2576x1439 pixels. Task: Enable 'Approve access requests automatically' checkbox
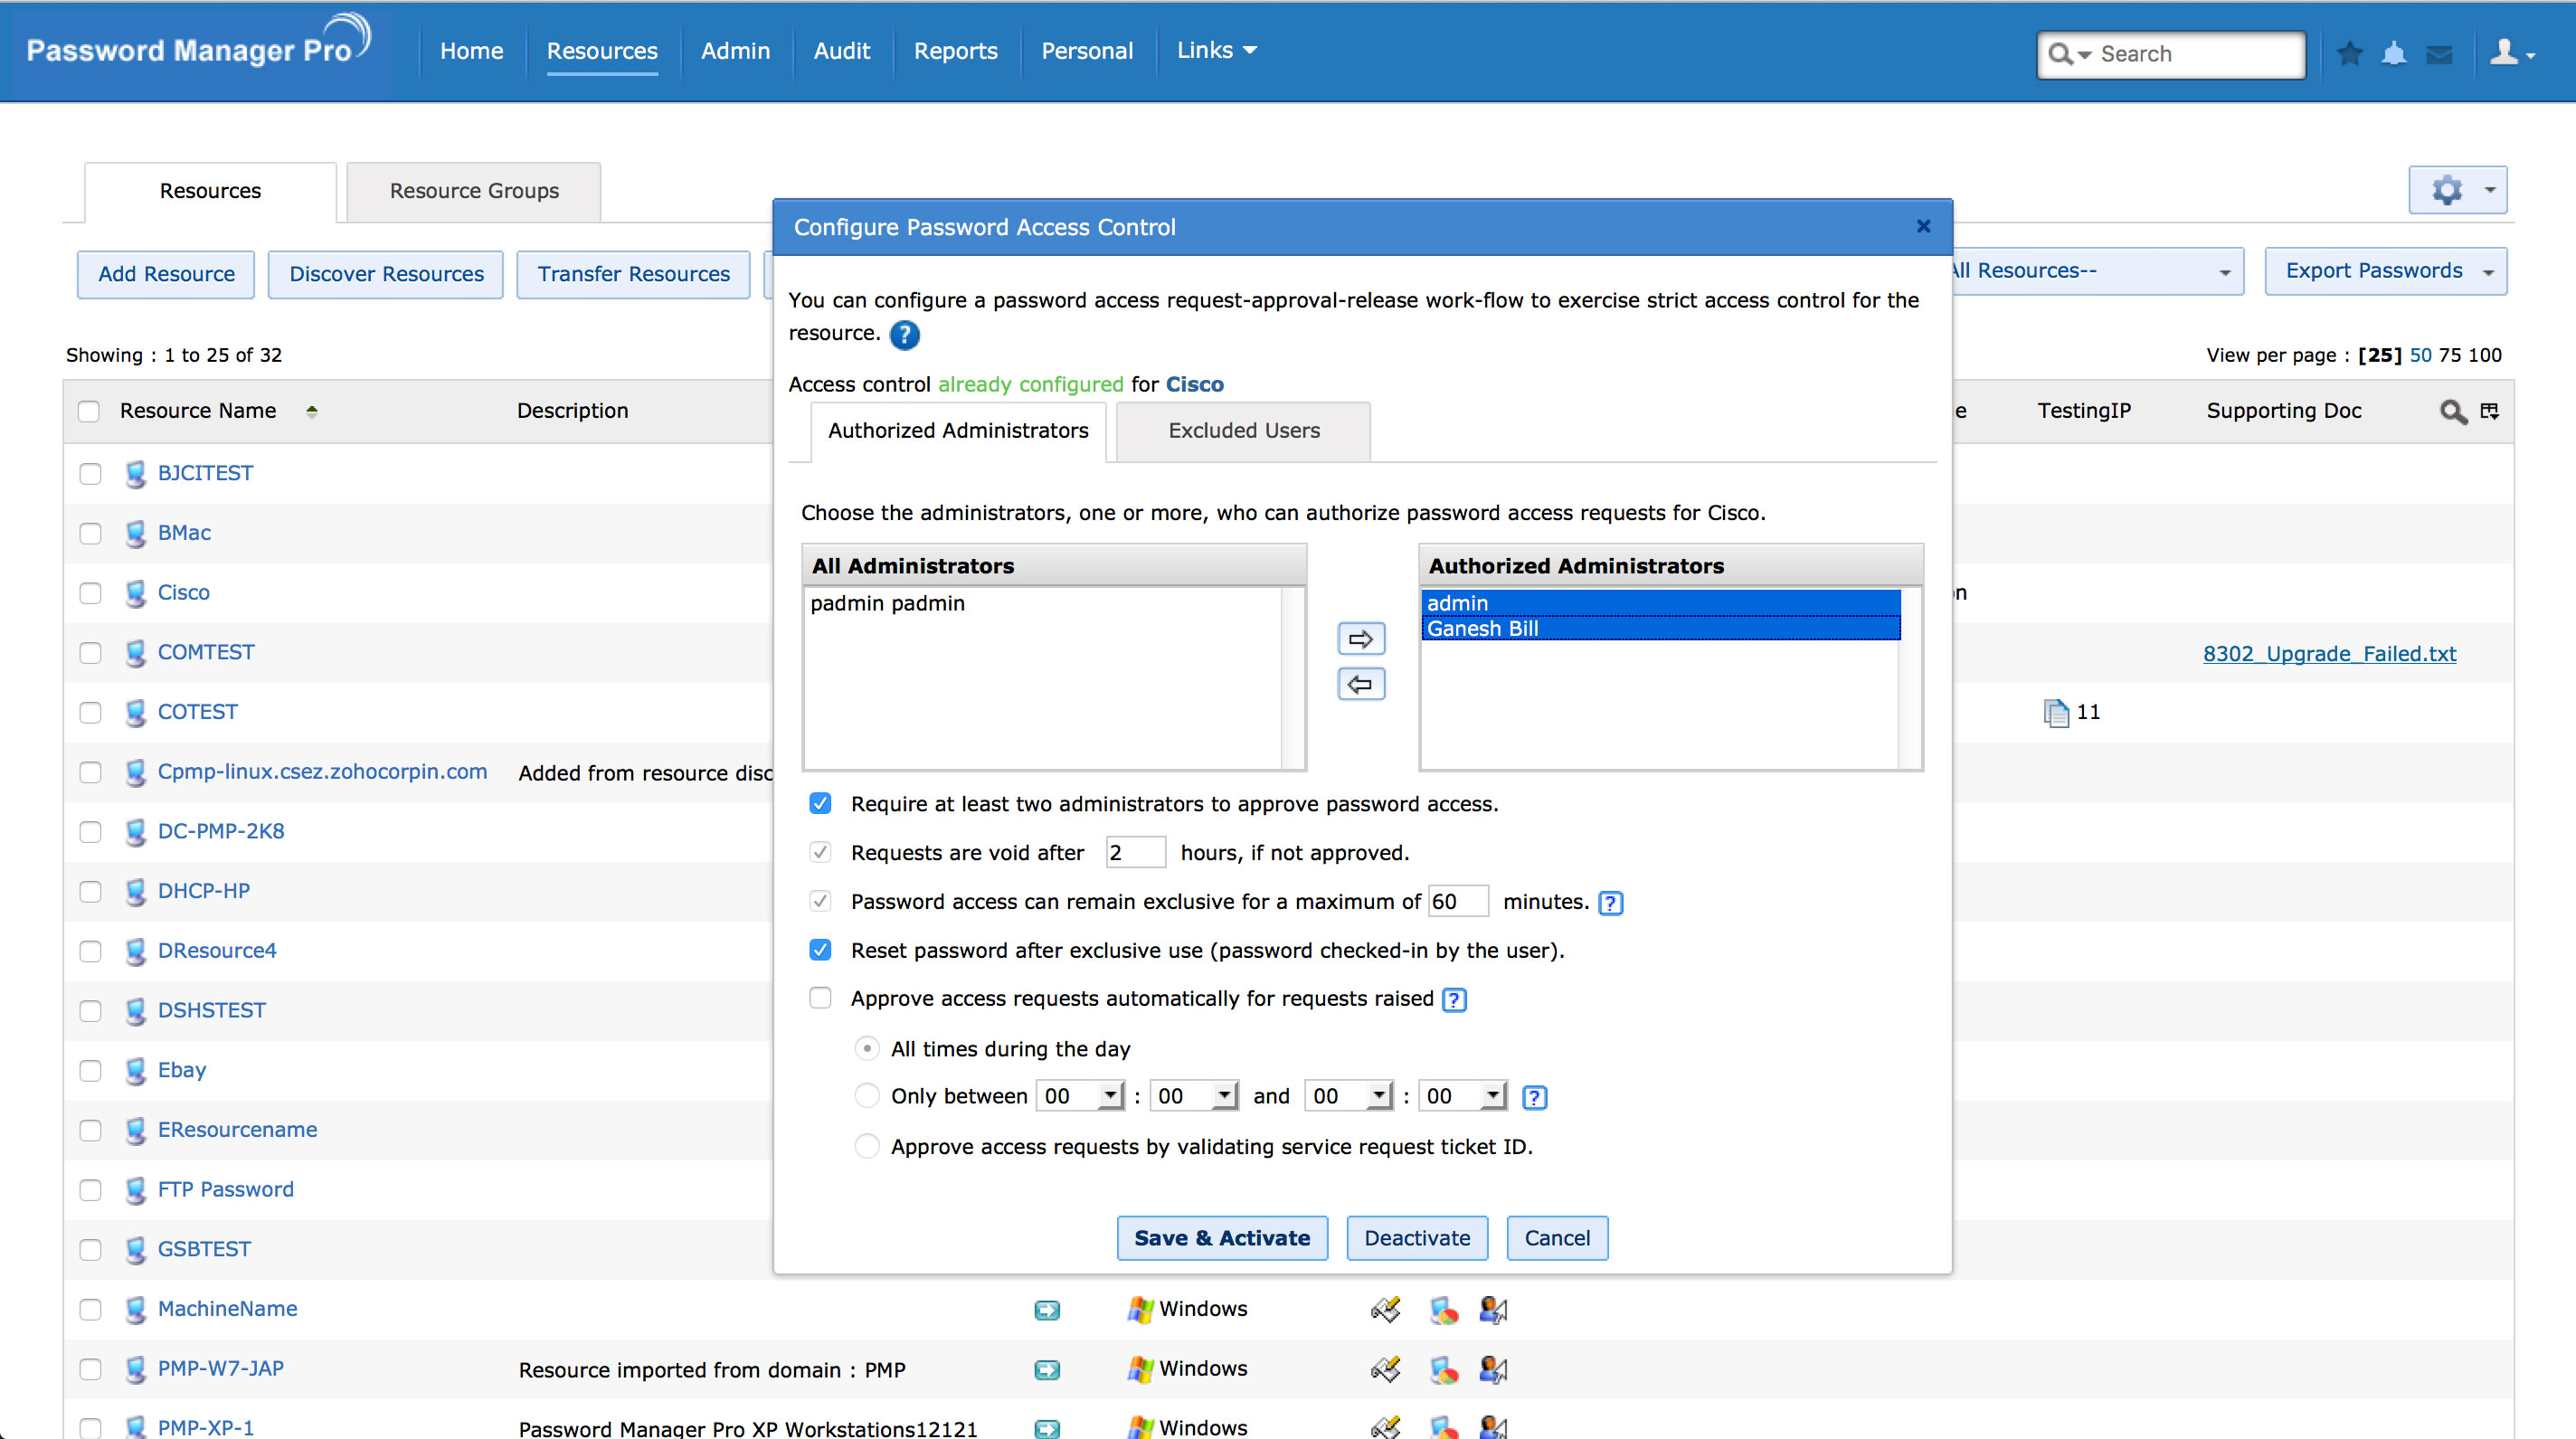point(820,998)
